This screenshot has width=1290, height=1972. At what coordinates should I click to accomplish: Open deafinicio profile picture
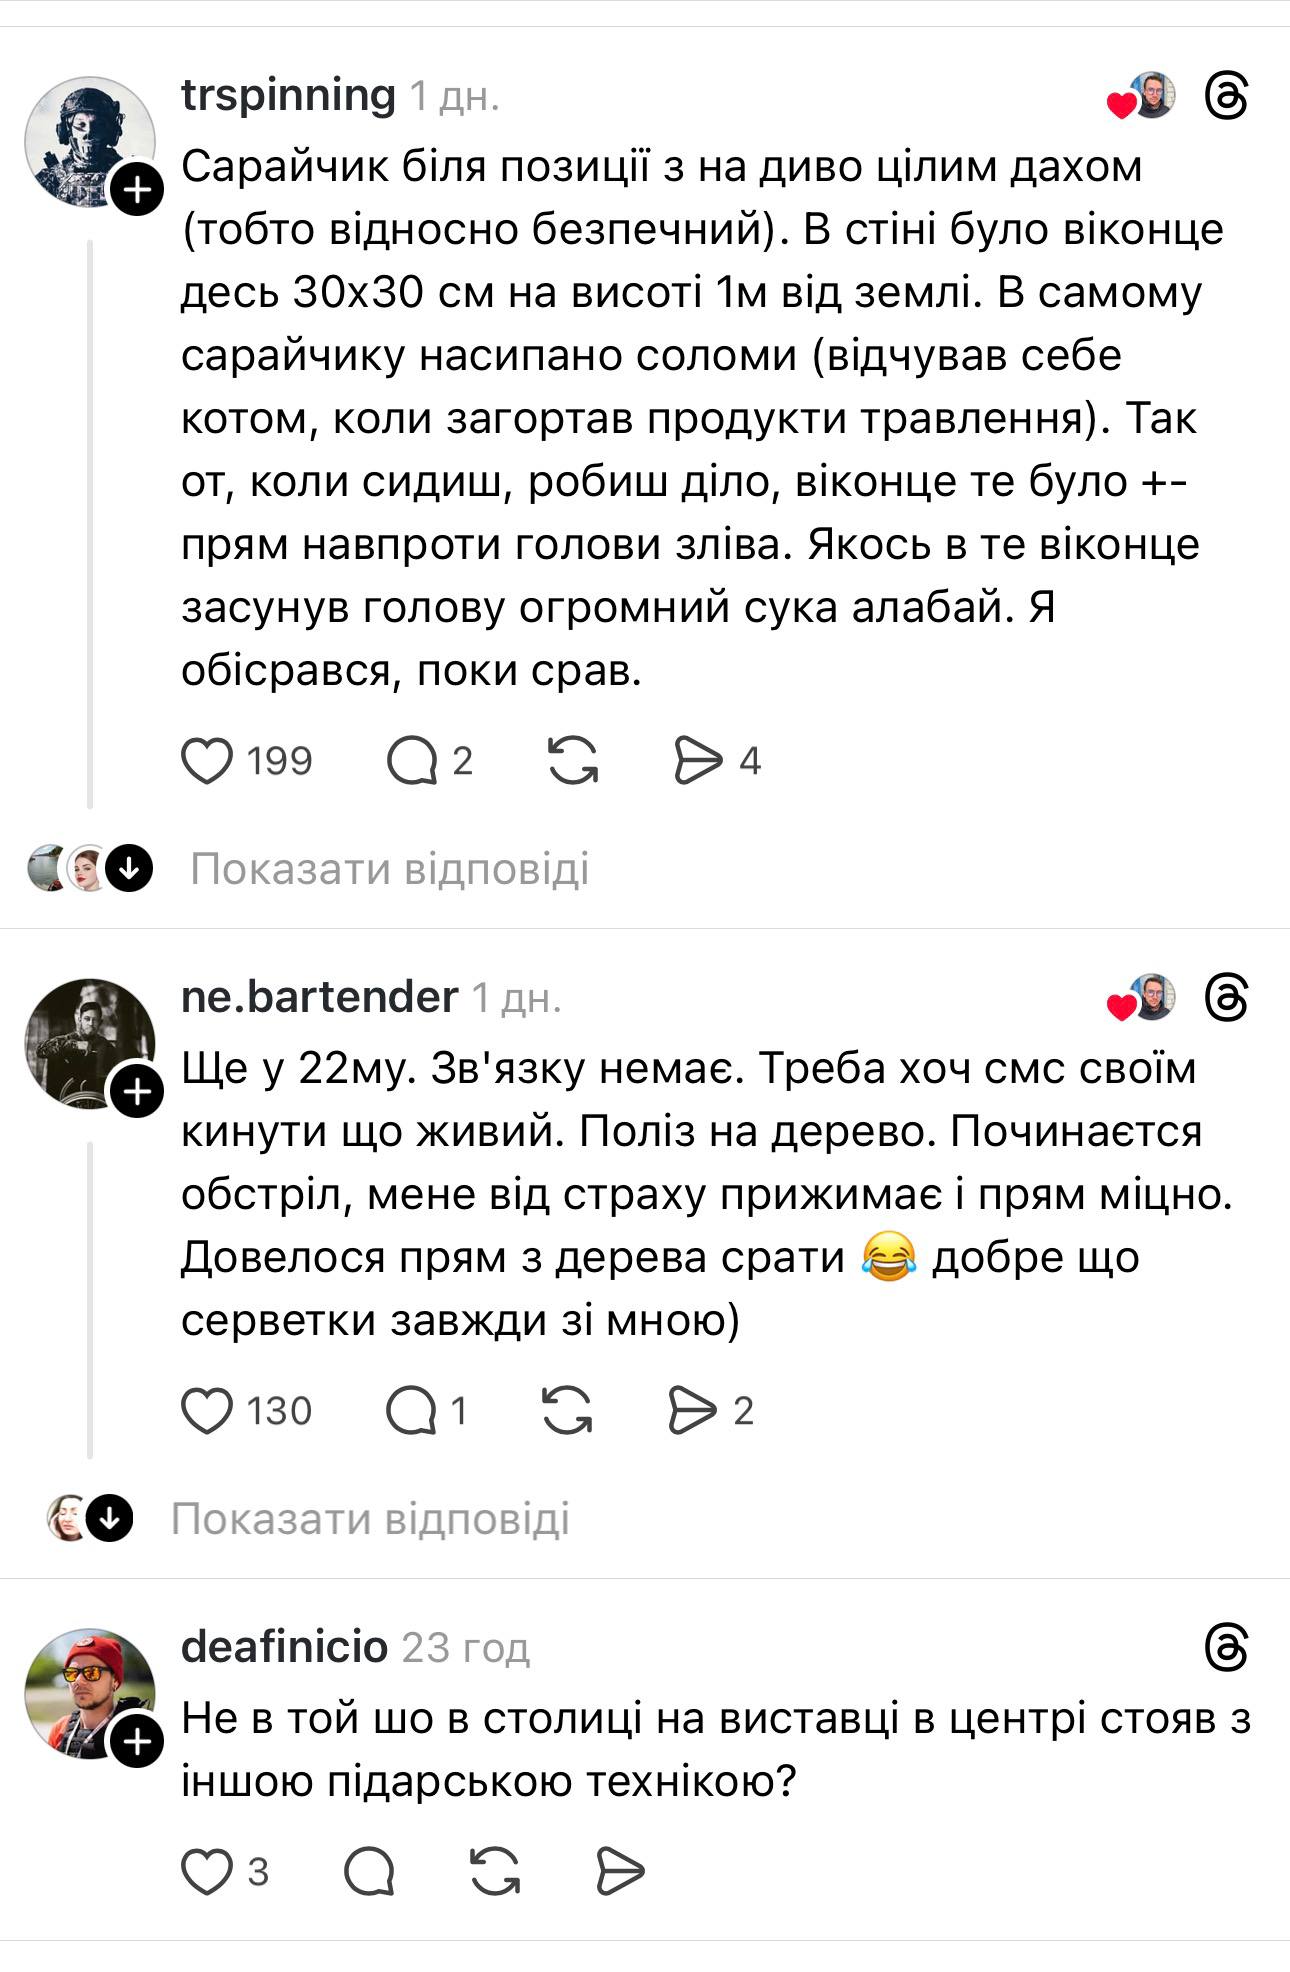coord(89,1693)
